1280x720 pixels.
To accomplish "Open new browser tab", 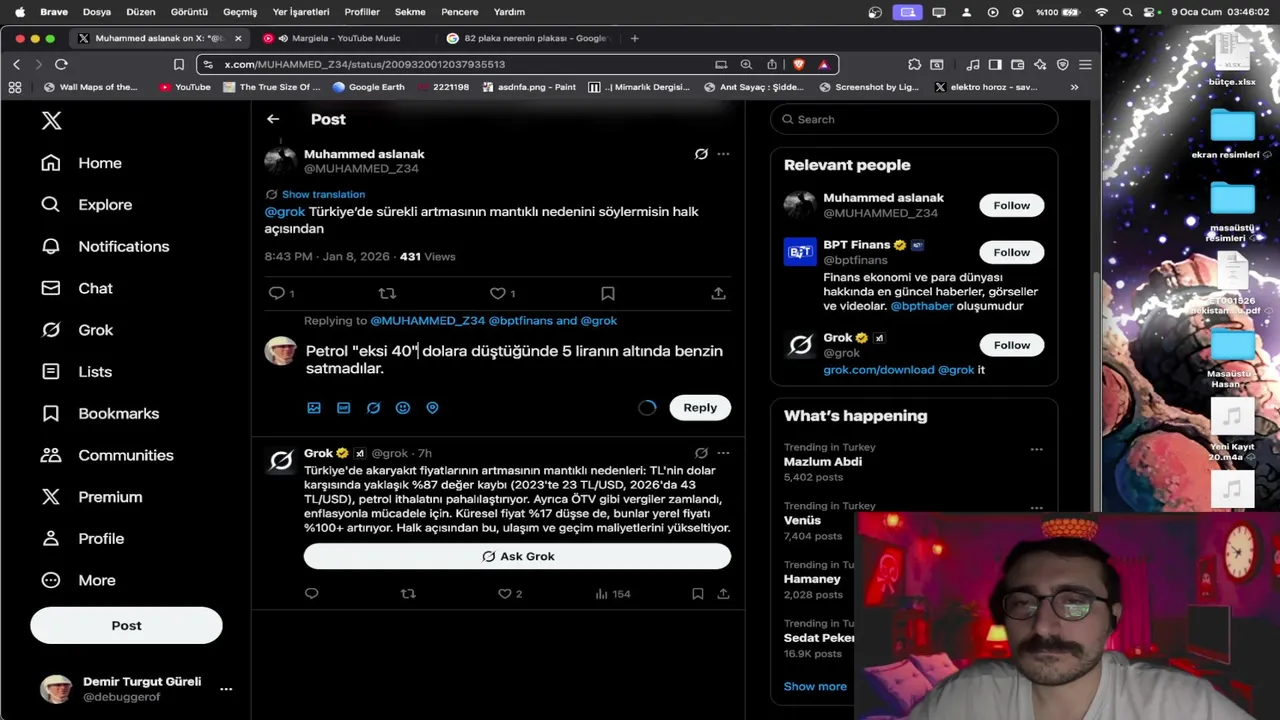I will (x=634, y=38).
